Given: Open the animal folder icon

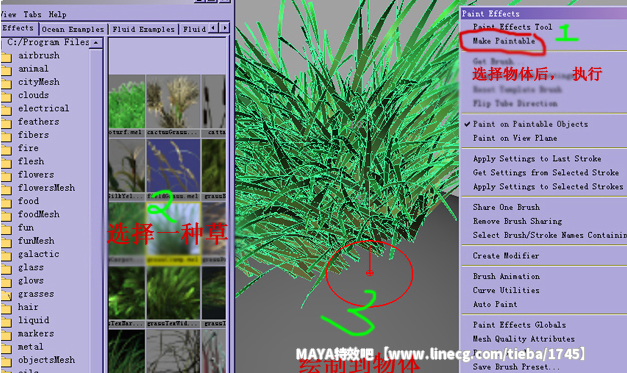Looking at the screenshot, I should point(6,70).
